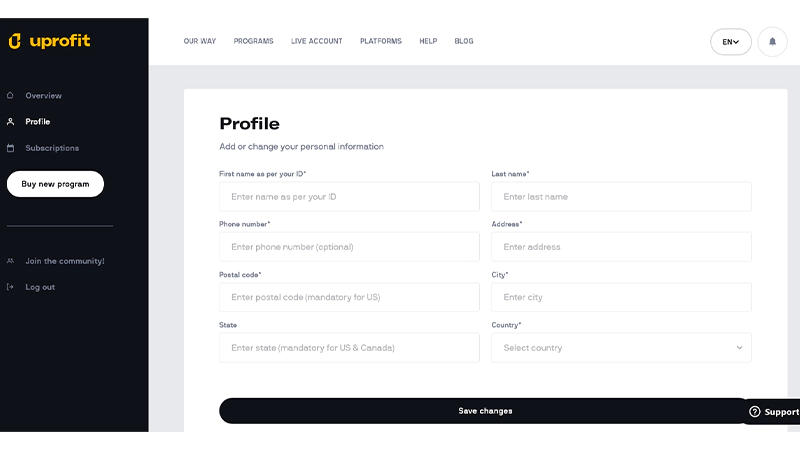Go to the Live Account menu item
The image size is (800, 450).
316,42
